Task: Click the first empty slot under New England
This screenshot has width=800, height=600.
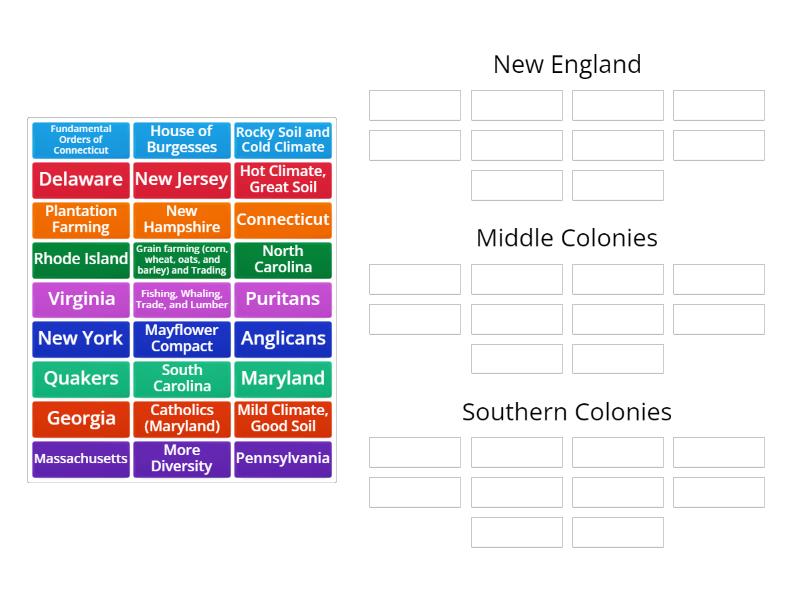Action: [x=415, y=106]
